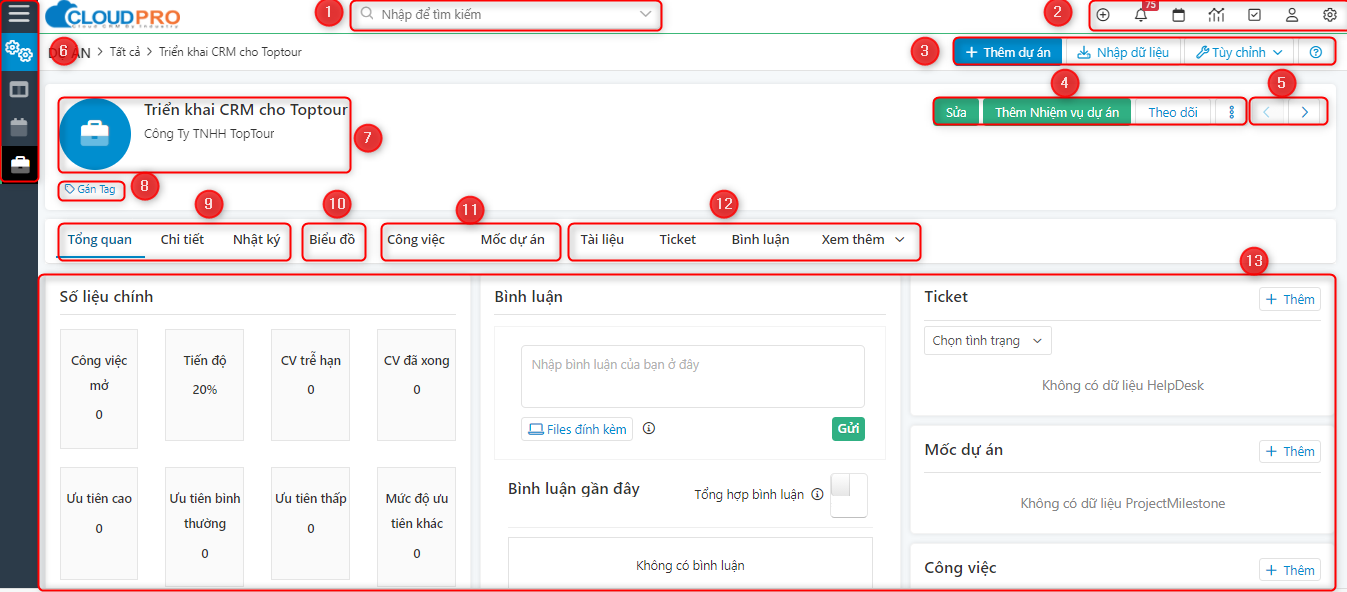Open the notifications bell icon
Image resolution: width=1347 pixels, height=592 pixels.
pos(1141,15)
